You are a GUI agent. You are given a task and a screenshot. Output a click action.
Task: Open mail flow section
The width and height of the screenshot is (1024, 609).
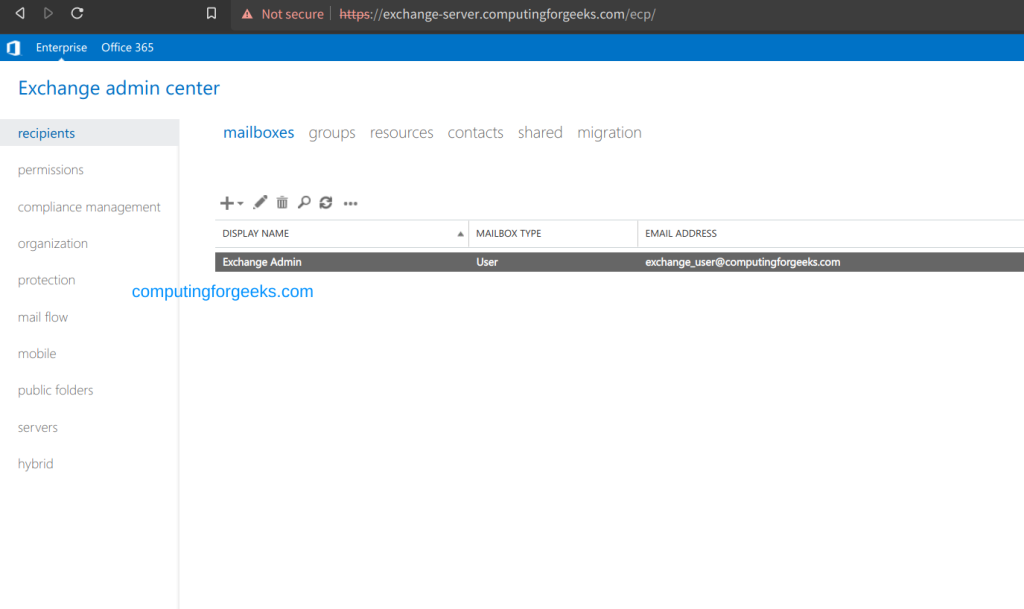(42, 316)
